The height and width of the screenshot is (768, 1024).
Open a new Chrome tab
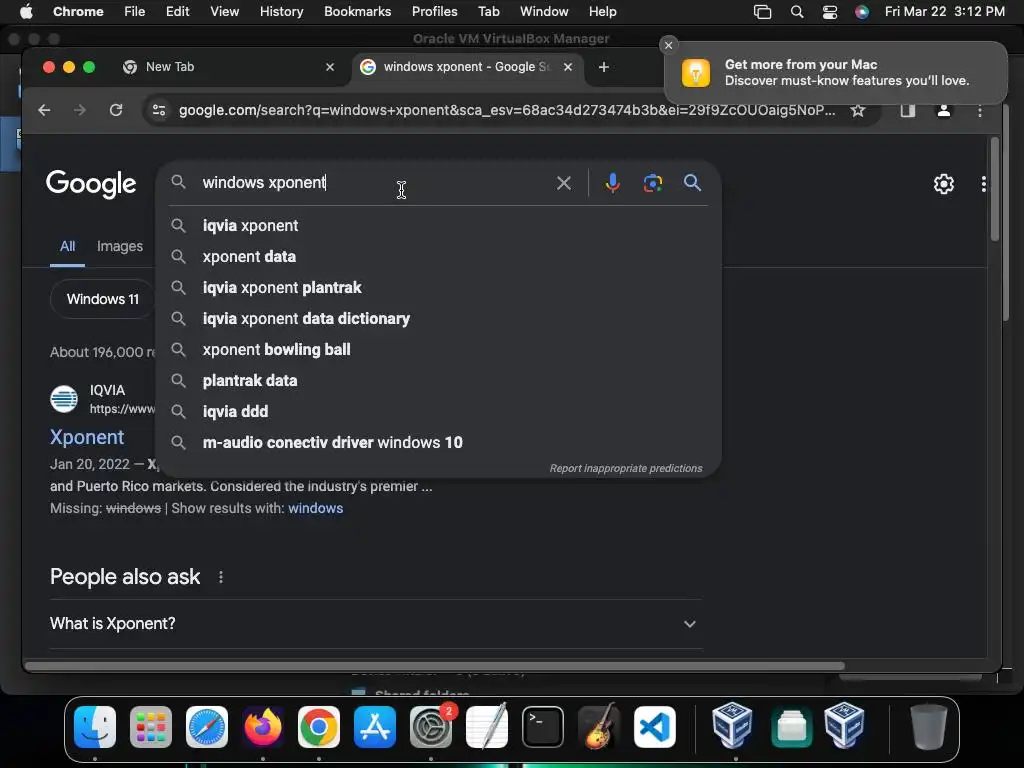click(603, 67)
